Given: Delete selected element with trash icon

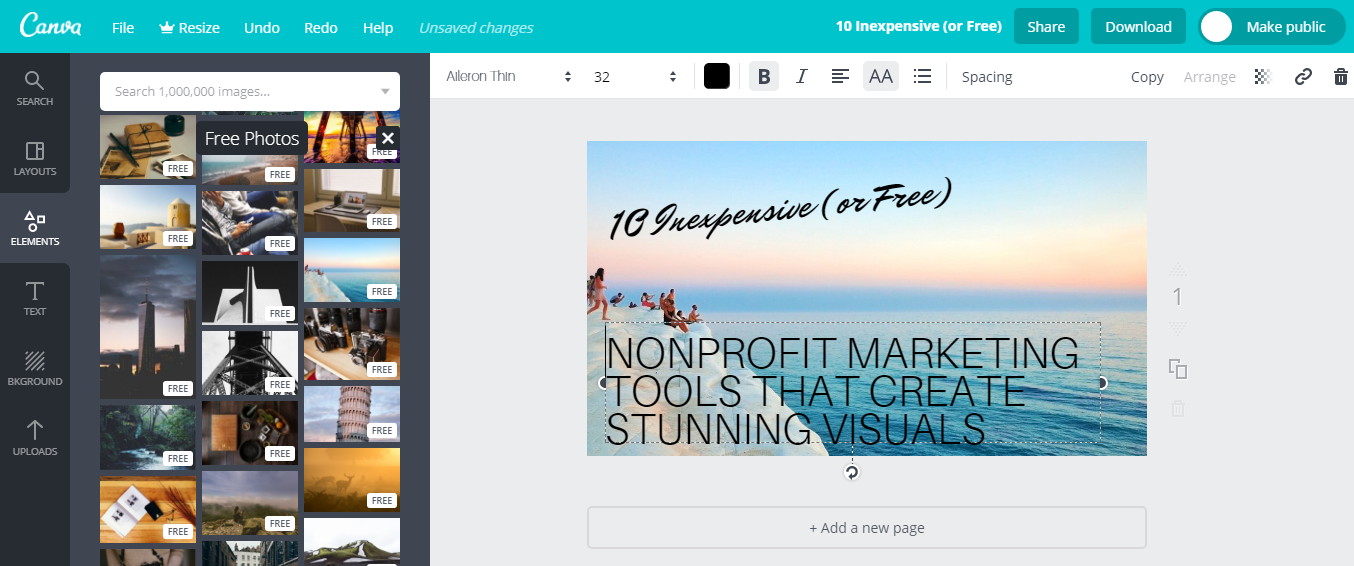Looking at the screenshot, I should [1340, 76].
